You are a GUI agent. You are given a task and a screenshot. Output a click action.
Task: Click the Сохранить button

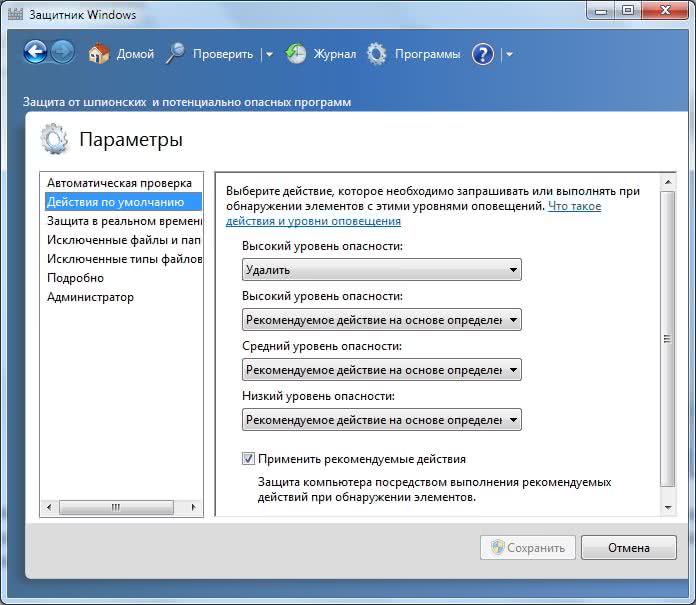pos(527,547)
